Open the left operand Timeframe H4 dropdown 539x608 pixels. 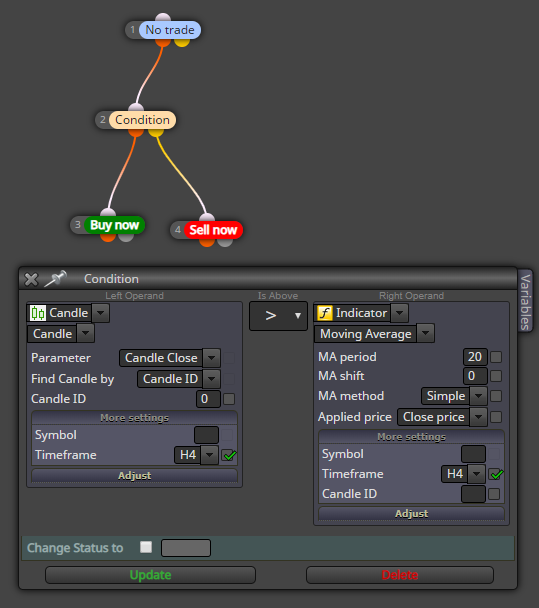210,455
